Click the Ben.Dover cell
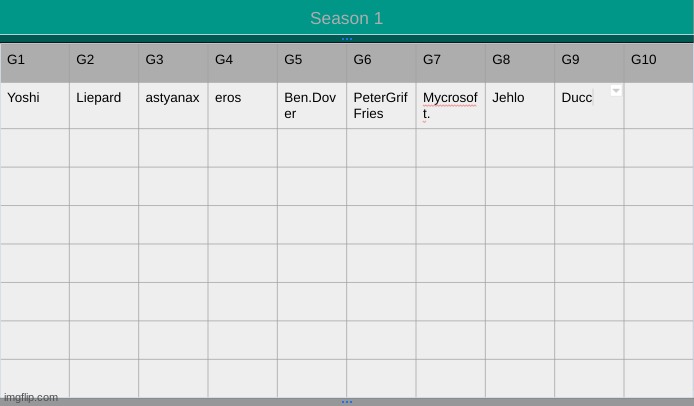694x406 pixels. [x=312, y=106]
